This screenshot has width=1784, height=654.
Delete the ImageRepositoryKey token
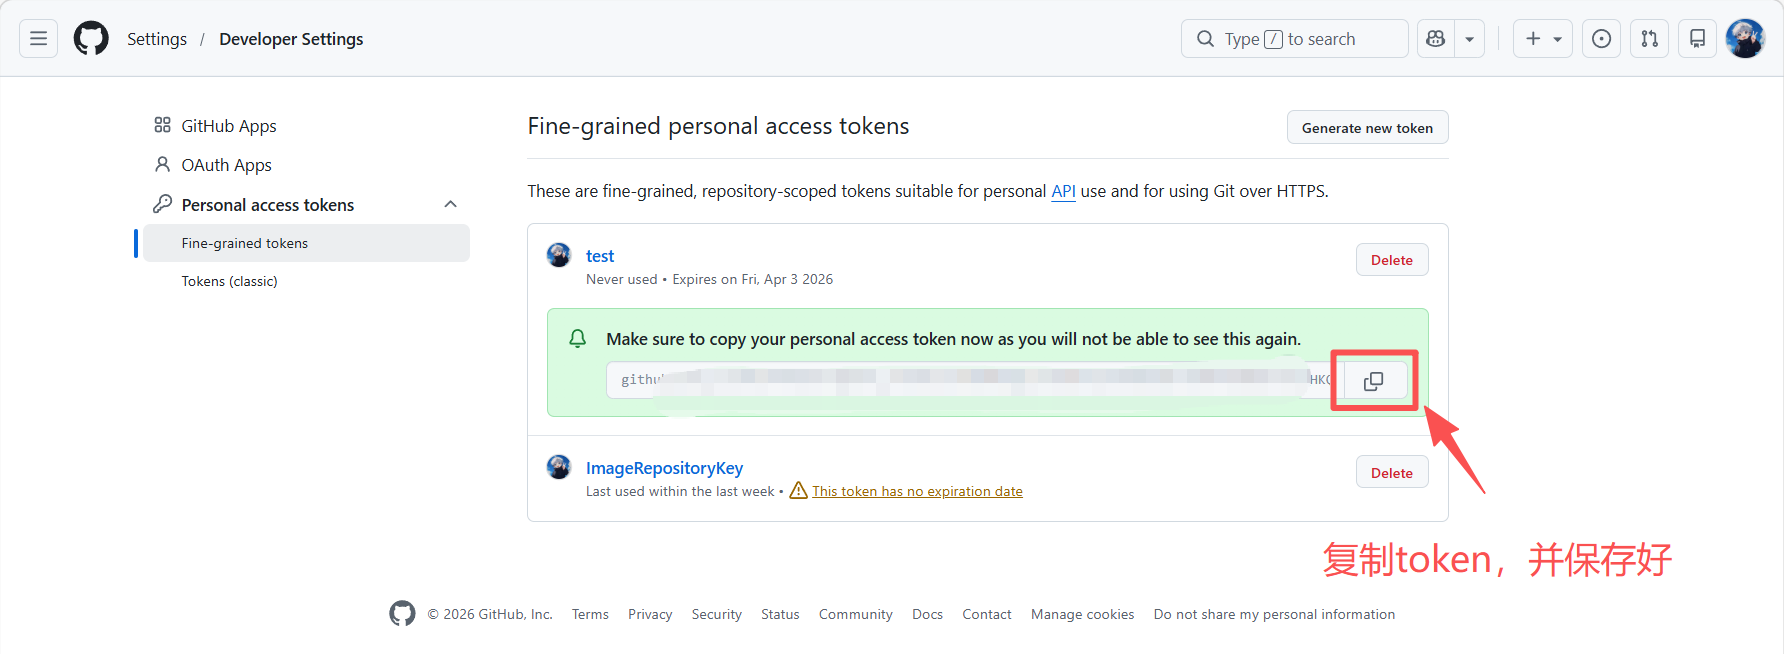(x=1391, y=473)
